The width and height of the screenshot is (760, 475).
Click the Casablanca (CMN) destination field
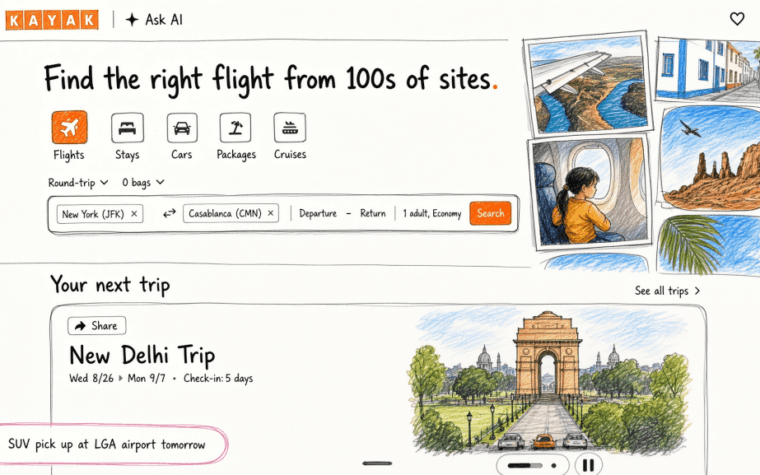(x=231, y=213)
